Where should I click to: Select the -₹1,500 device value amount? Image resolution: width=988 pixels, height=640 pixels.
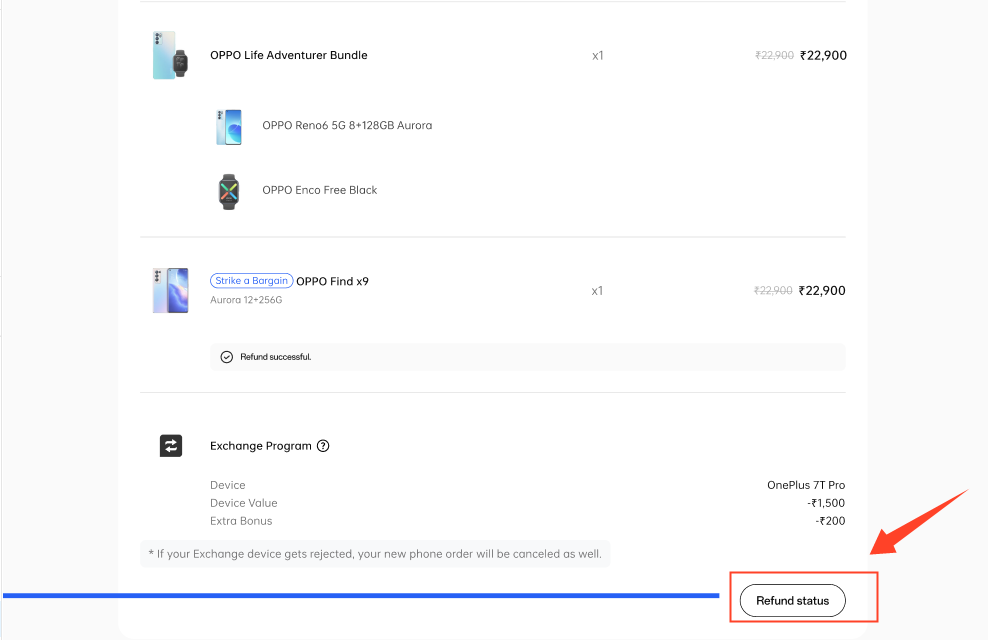point(826,503)
